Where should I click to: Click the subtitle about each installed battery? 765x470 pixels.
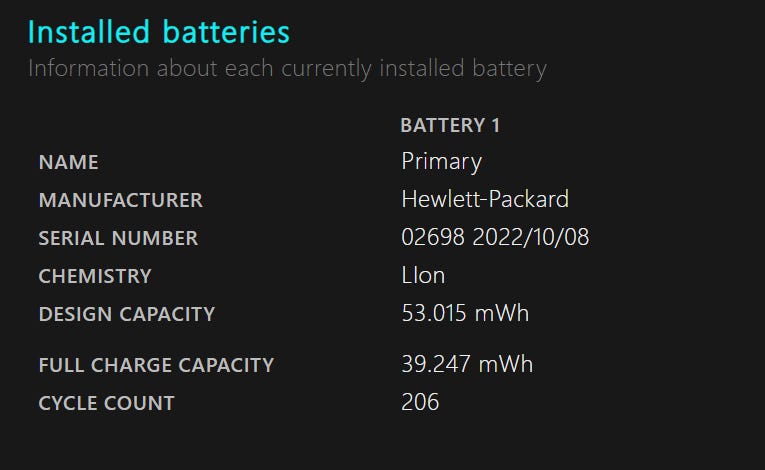[287, 69]
